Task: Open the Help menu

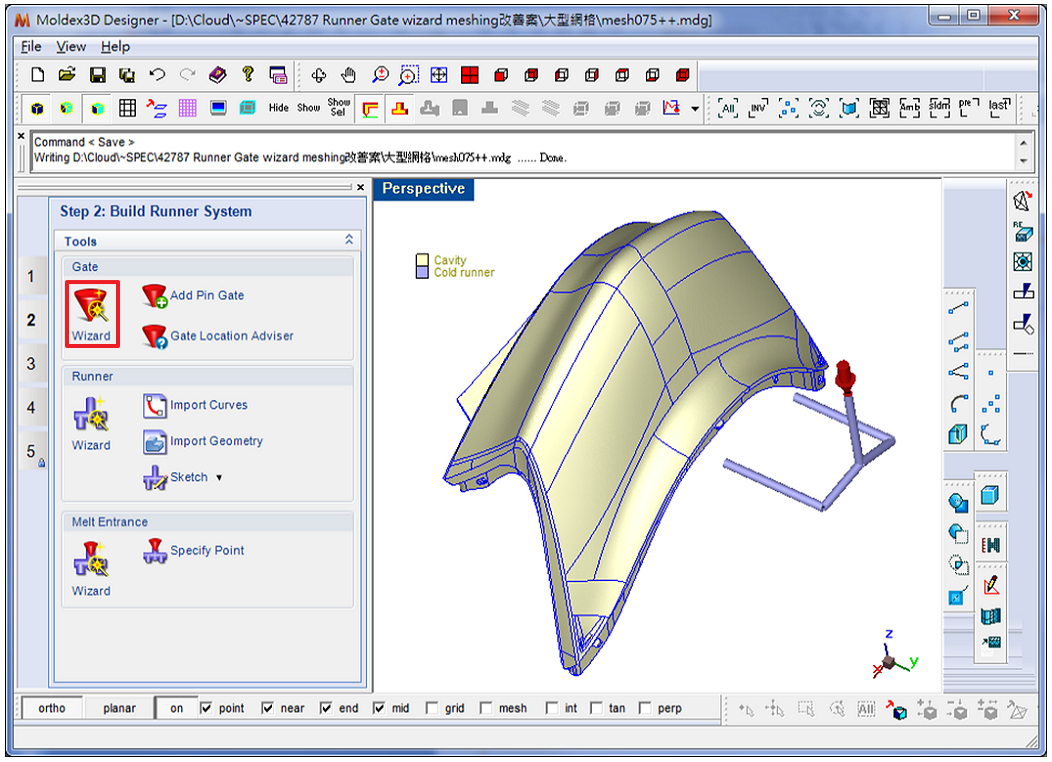Action: tap(115, 46)
